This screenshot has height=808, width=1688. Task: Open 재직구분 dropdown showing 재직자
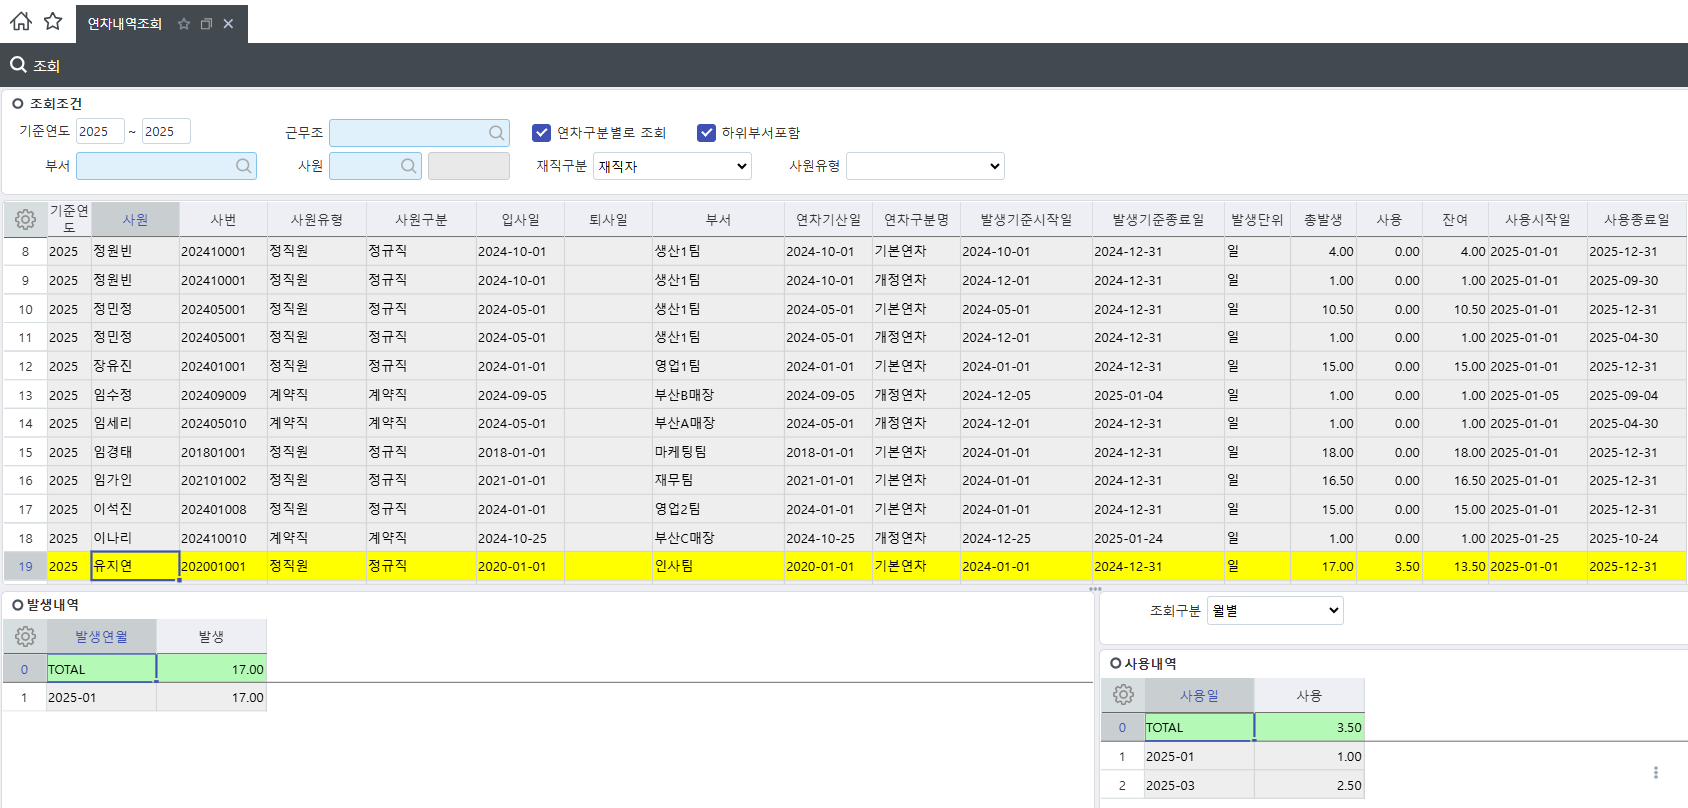[672, 166]
